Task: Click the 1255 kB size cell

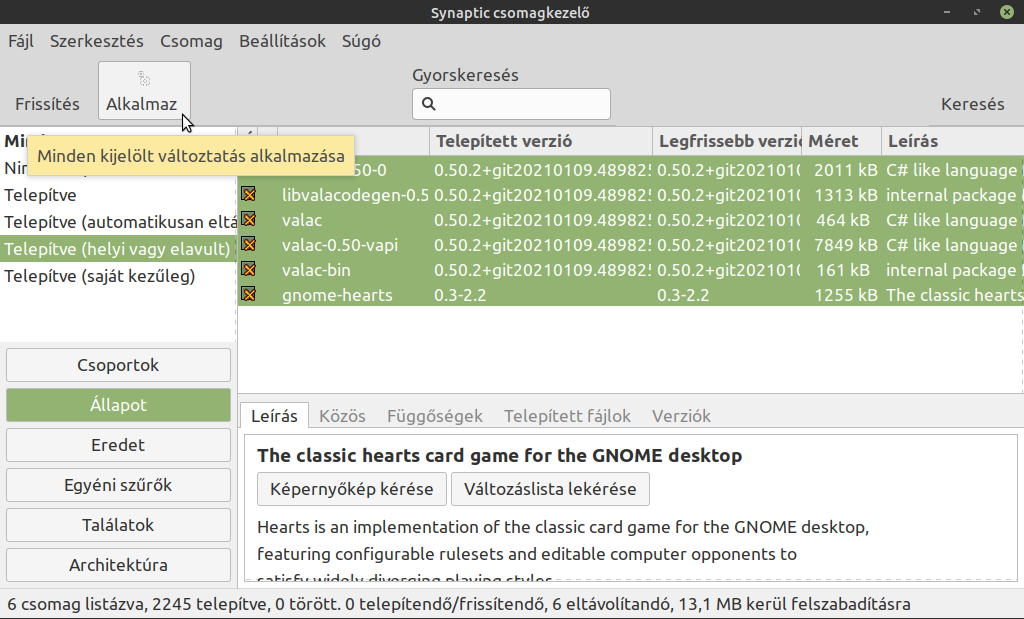Action: coord(845,295)
